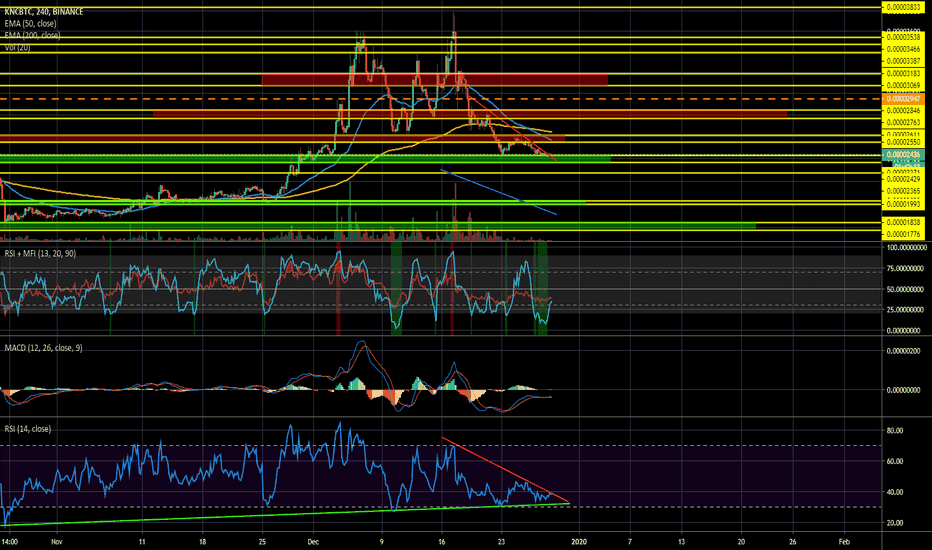Click the 0.00002846 price label
Viewport: 932px width, 550px height.
tap(903, 111)
